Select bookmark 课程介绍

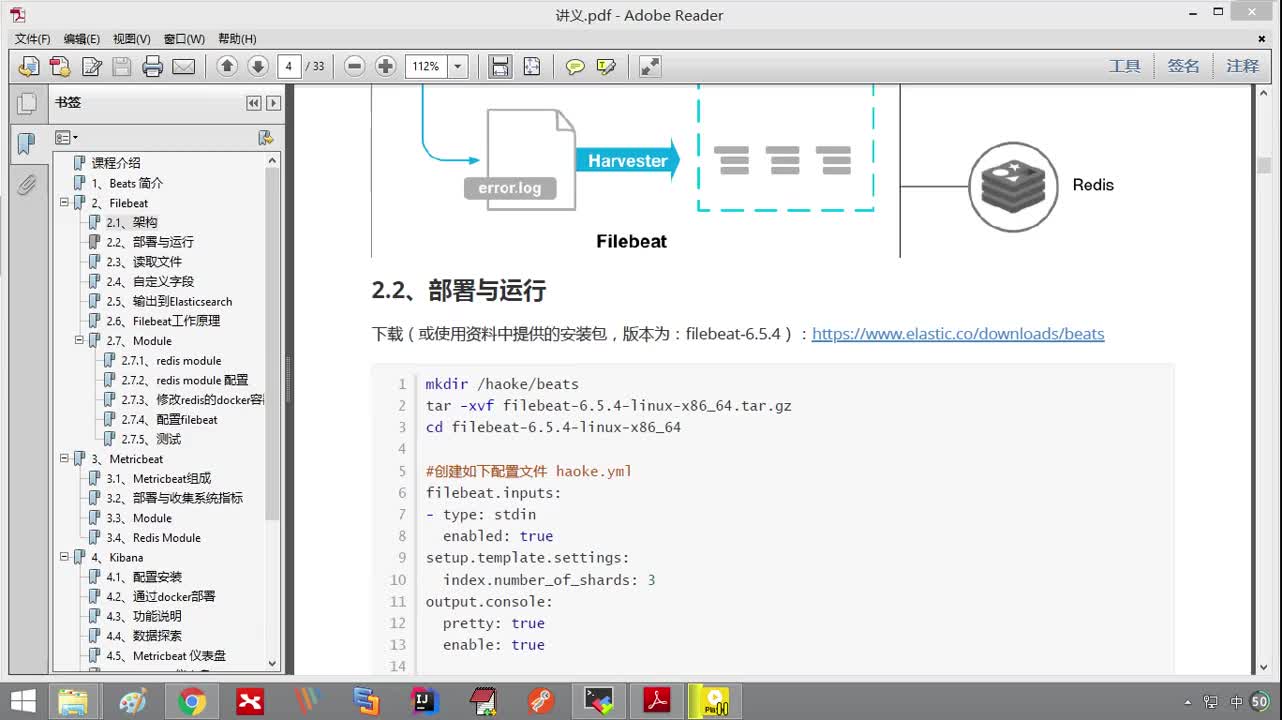click(116, 163)
